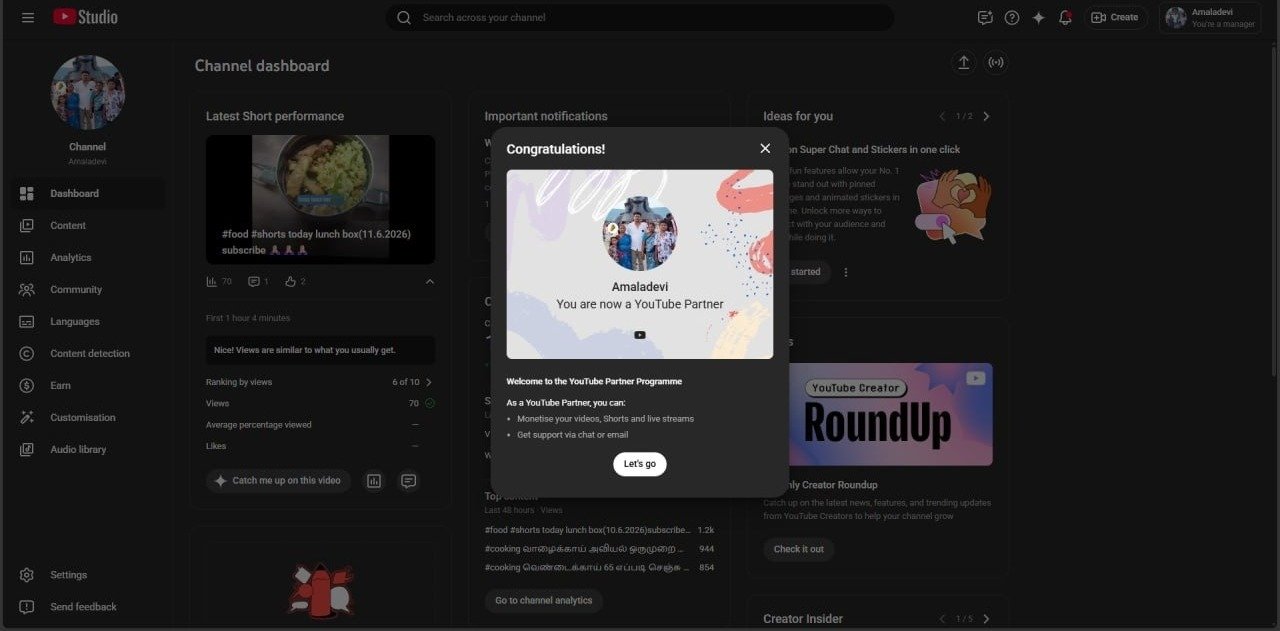Click Go to channel analytics

point(544,601)
